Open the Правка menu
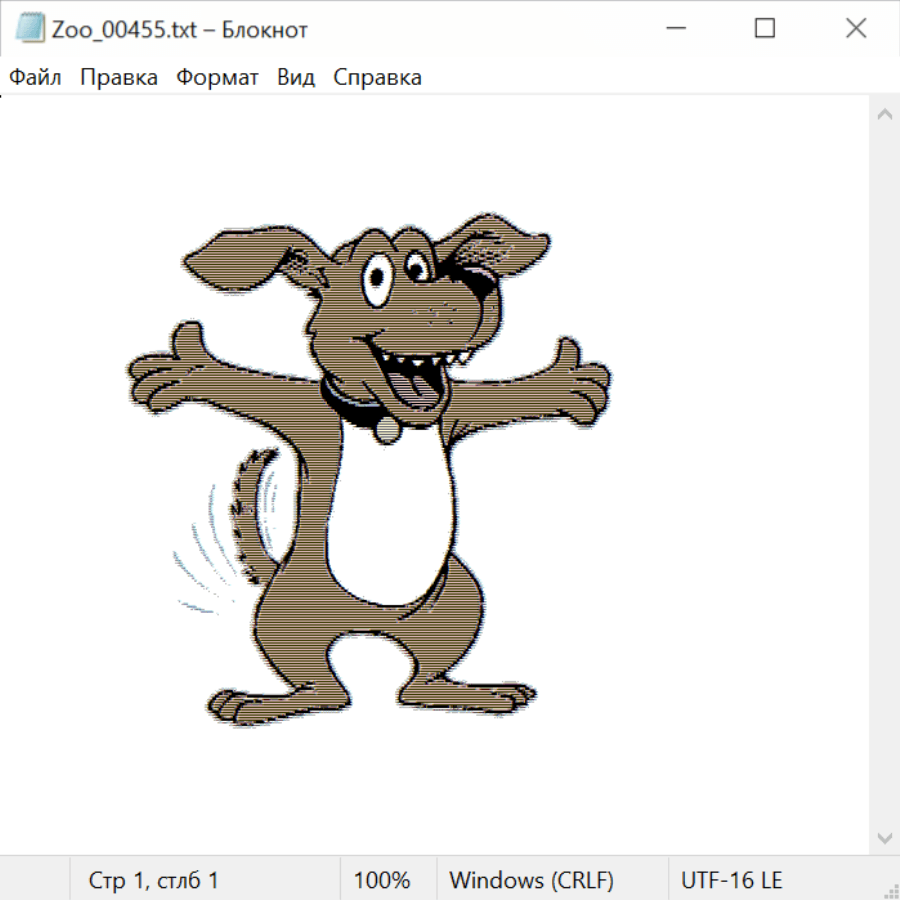This screenshot has height=900, width=900. 119,77
